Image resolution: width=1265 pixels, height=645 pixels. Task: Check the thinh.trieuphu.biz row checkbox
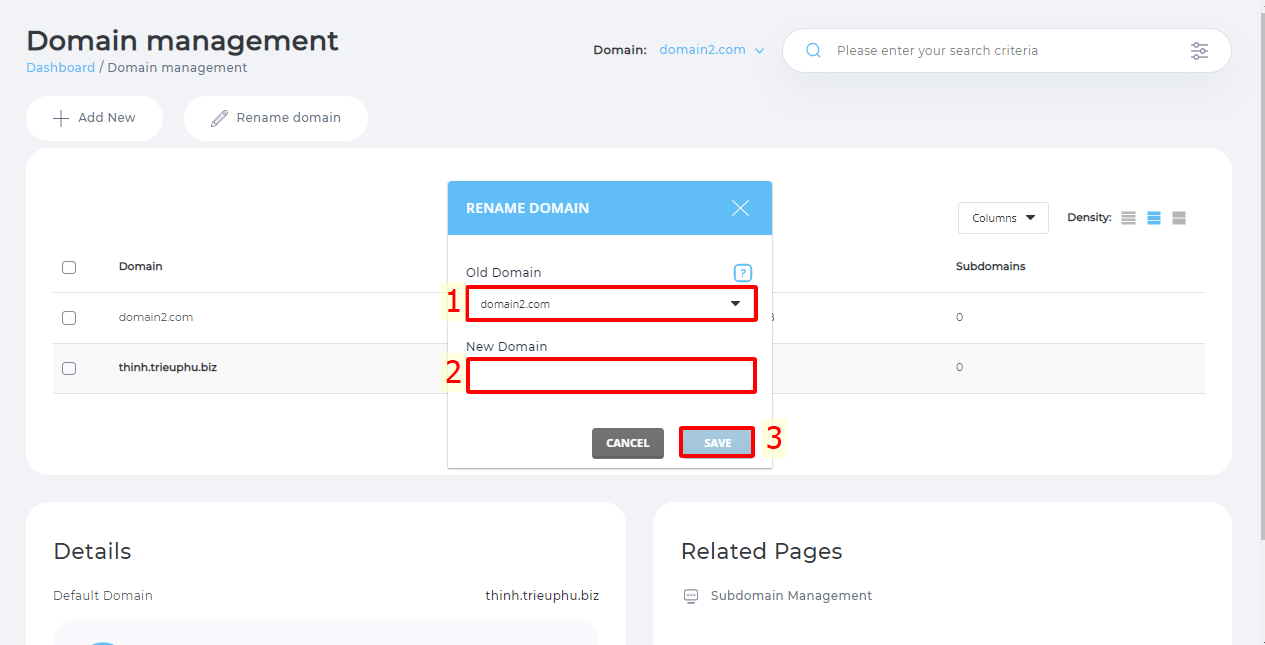(x=69, y=368)
